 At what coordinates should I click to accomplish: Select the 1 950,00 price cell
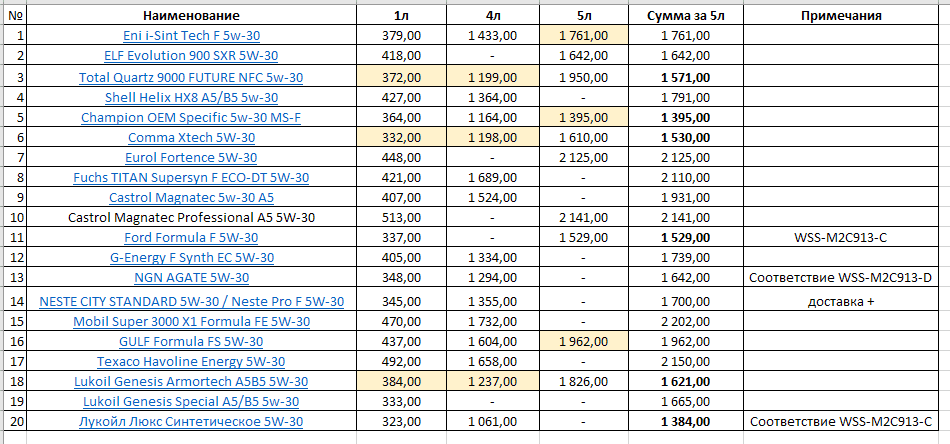pyautogui.click(x=583, y=78)
